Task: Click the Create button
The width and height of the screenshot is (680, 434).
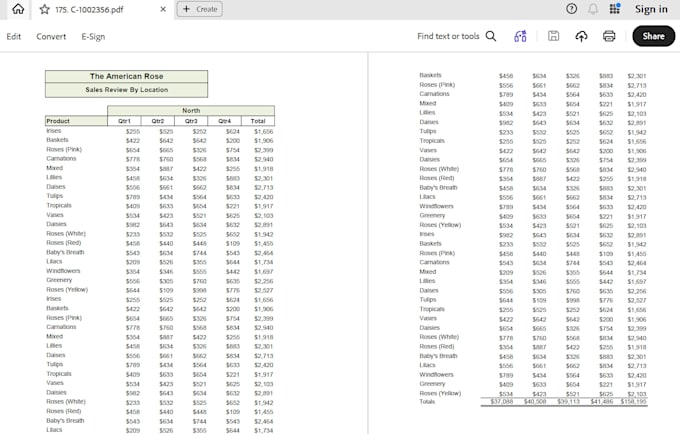Action: click(x=200, y=9)
